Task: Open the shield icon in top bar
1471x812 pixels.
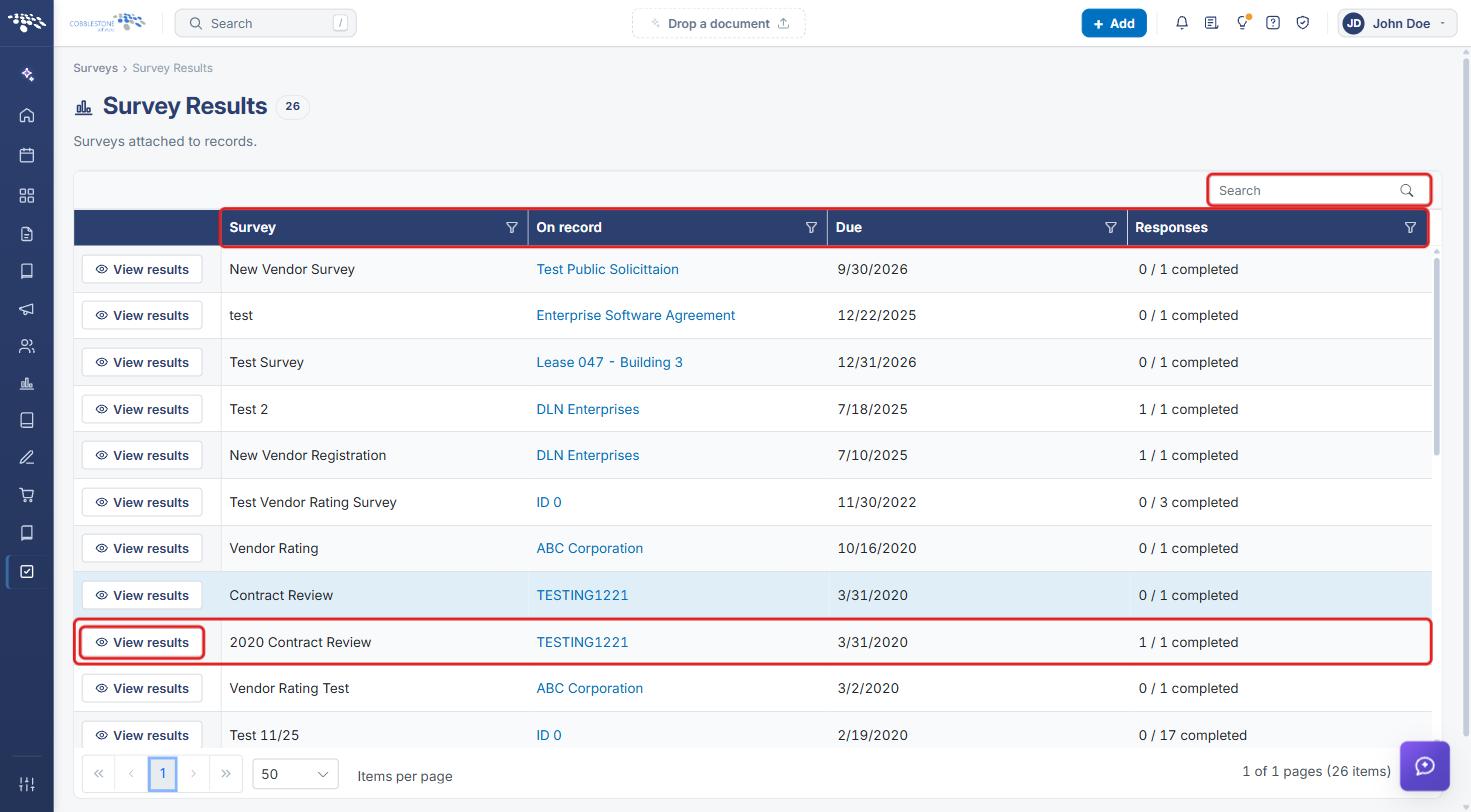Action: [1303, 23]
